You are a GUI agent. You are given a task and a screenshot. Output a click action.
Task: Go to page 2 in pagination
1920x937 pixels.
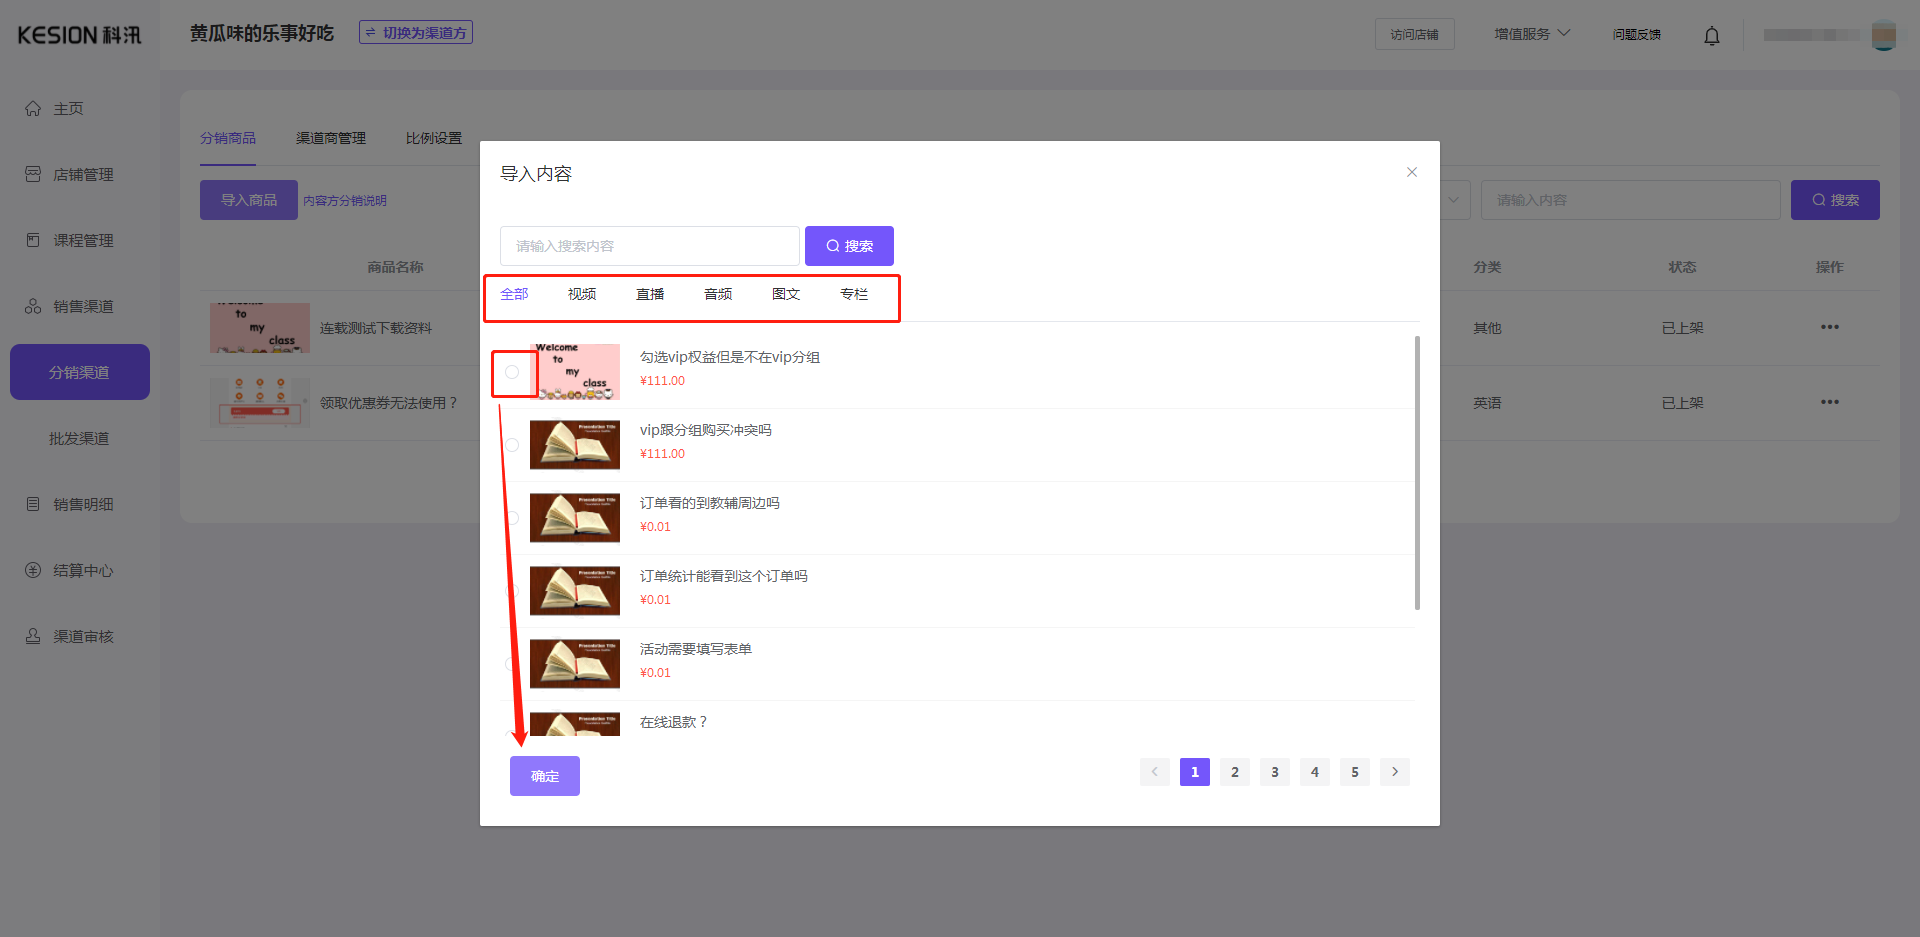tap(1235, 772)
